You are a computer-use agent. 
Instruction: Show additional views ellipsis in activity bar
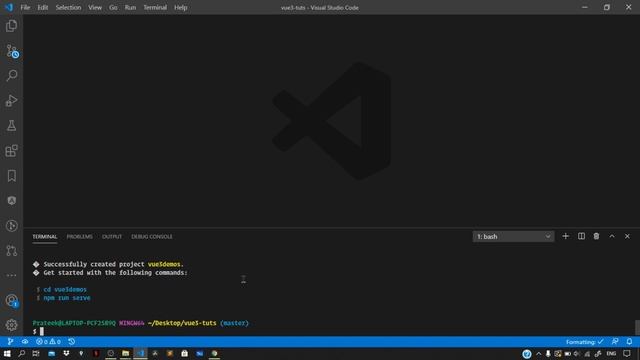tap(11, 276)
